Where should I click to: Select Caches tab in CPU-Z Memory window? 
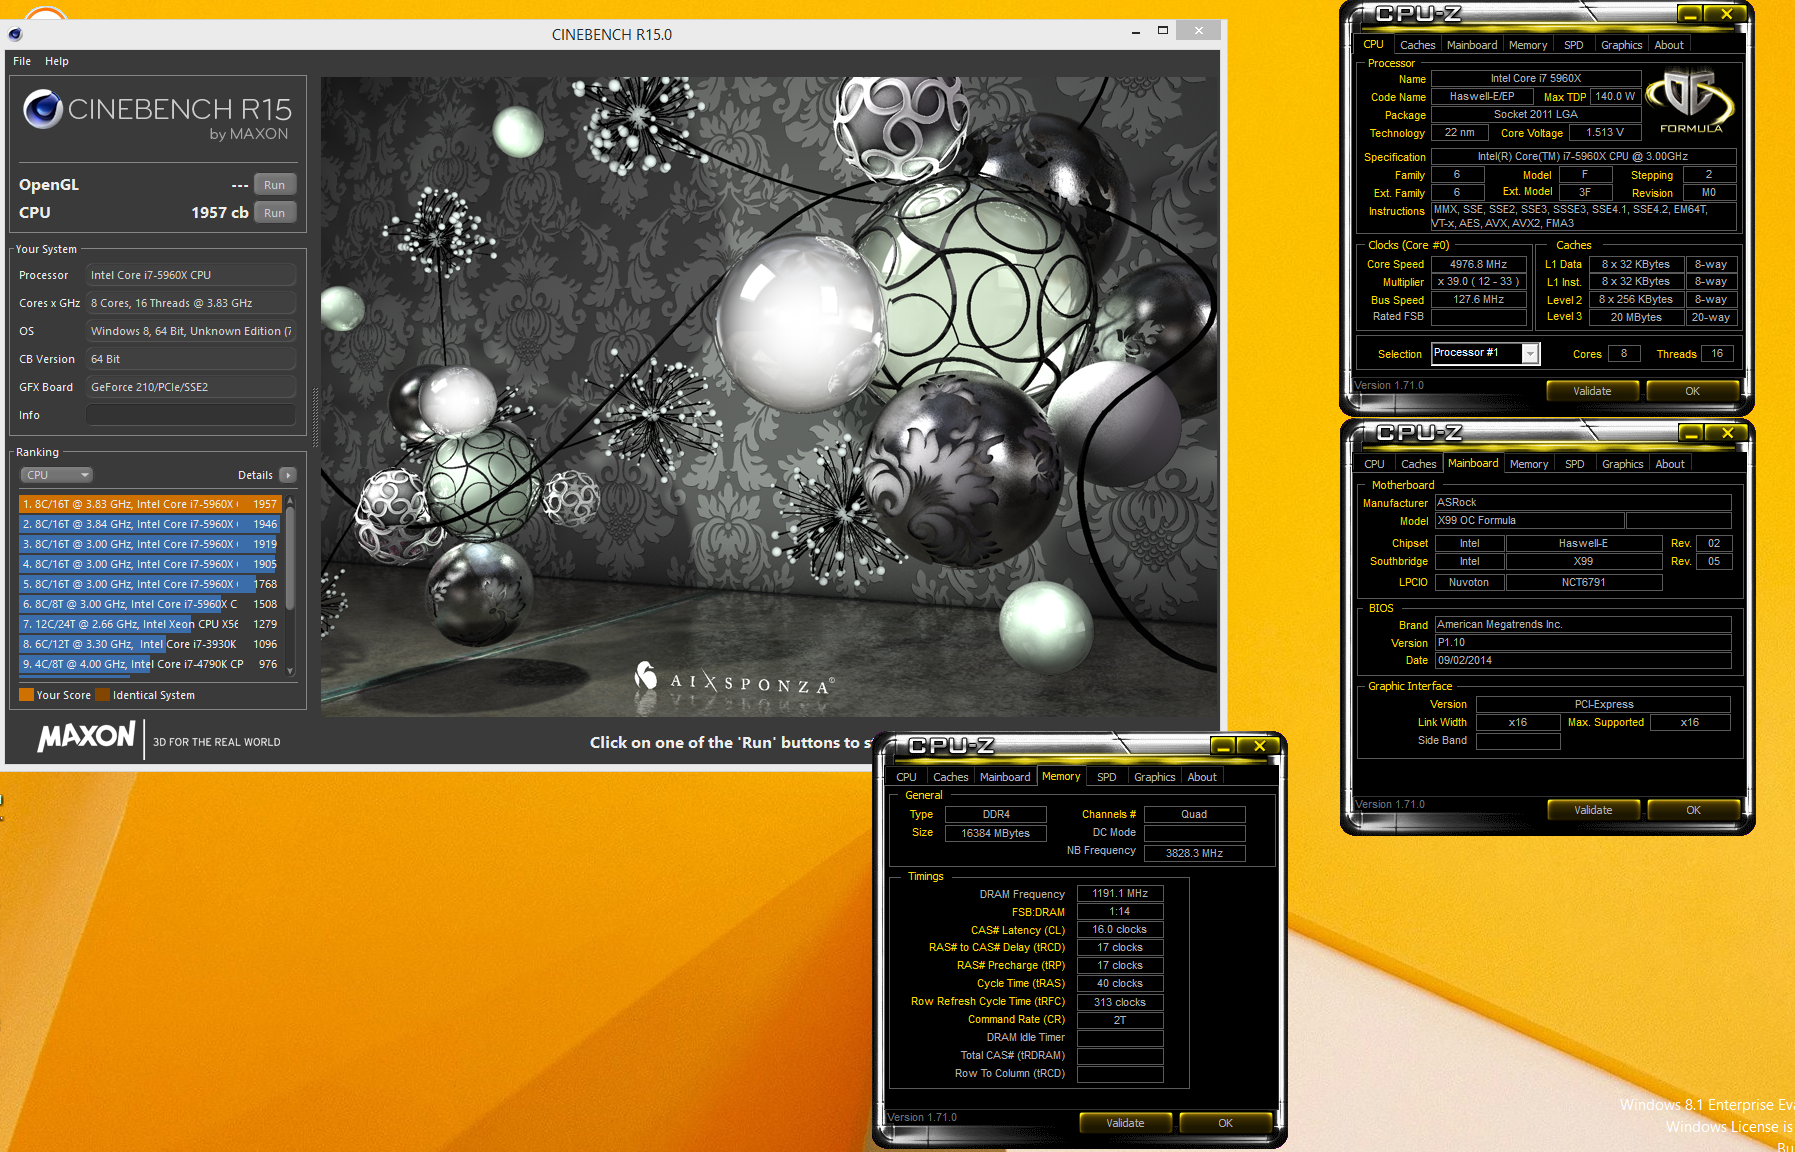(950, 777)
